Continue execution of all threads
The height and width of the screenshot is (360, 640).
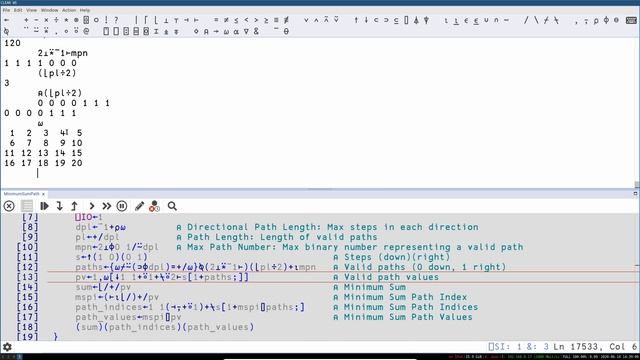[x=107, y=206]
